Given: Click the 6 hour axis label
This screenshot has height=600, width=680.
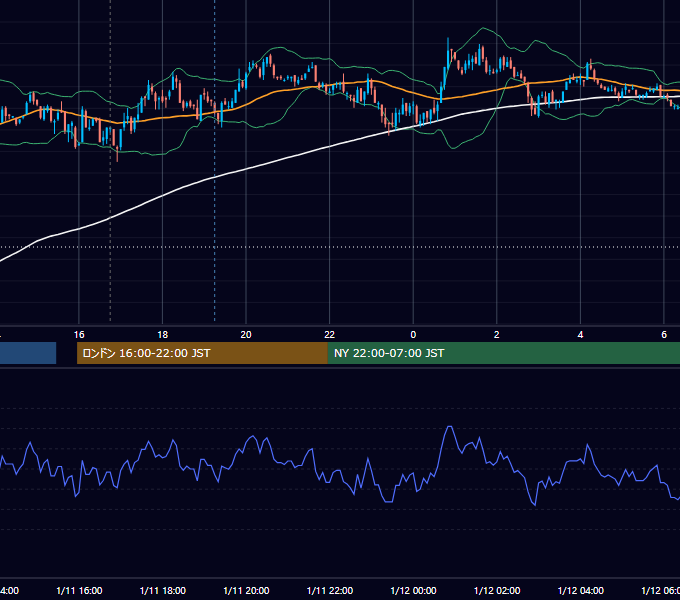Looking at the screenshot, I should (664, 335).
